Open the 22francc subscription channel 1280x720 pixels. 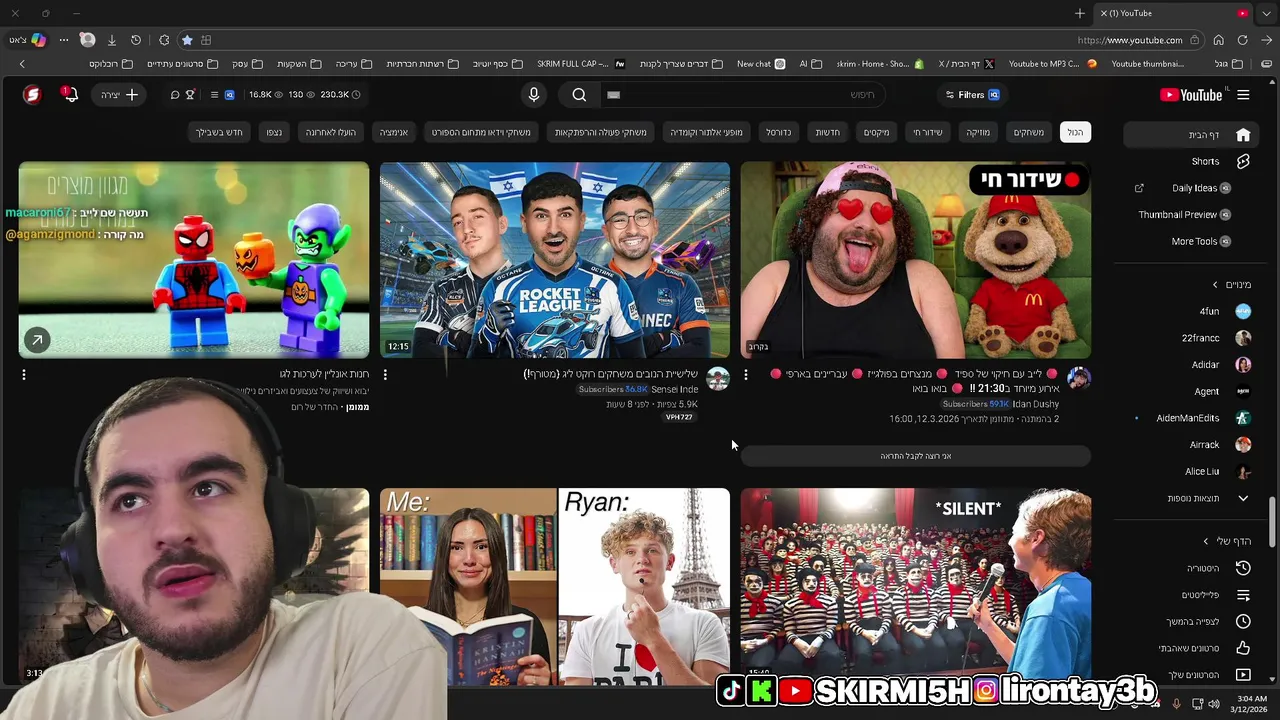pyautogui.click(x=1190, y=338)
